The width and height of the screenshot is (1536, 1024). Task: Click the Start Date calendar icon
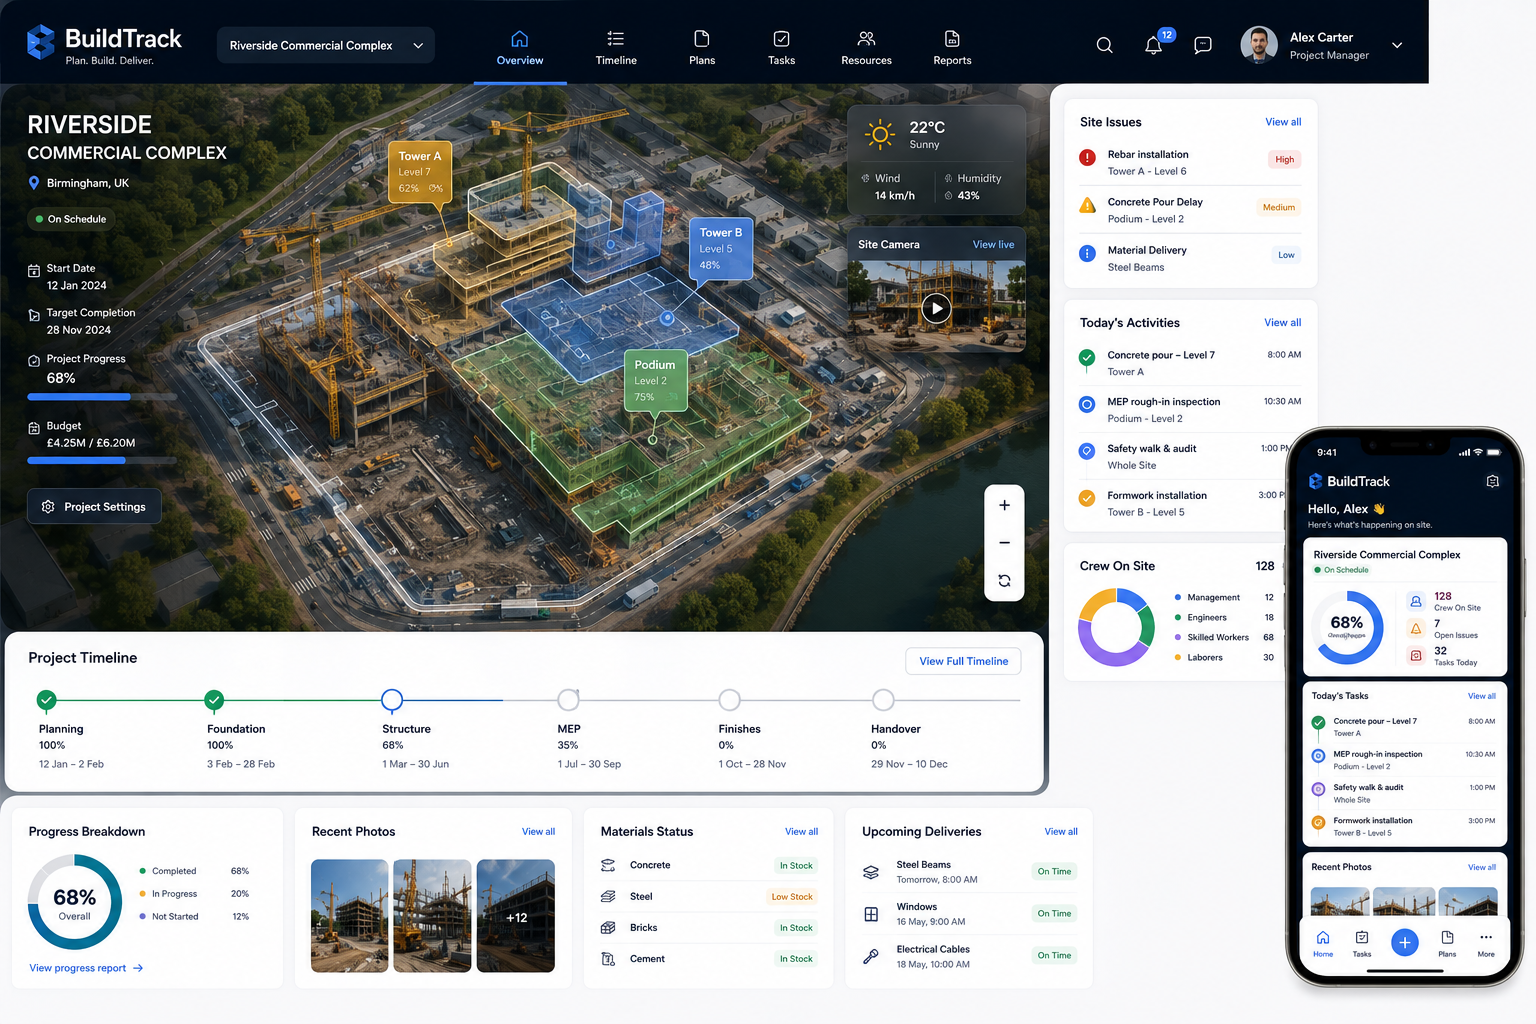[34, 270]
